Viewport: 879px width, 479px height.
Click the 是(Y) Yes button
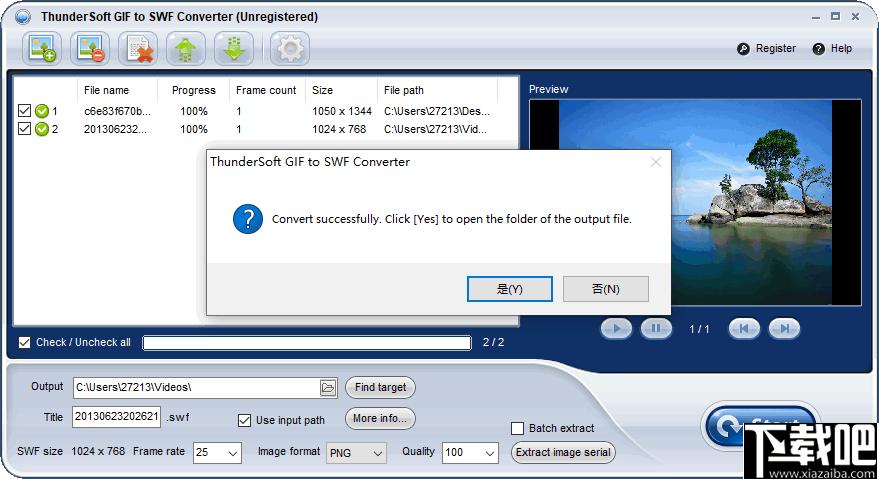click(x=510, y=289)
